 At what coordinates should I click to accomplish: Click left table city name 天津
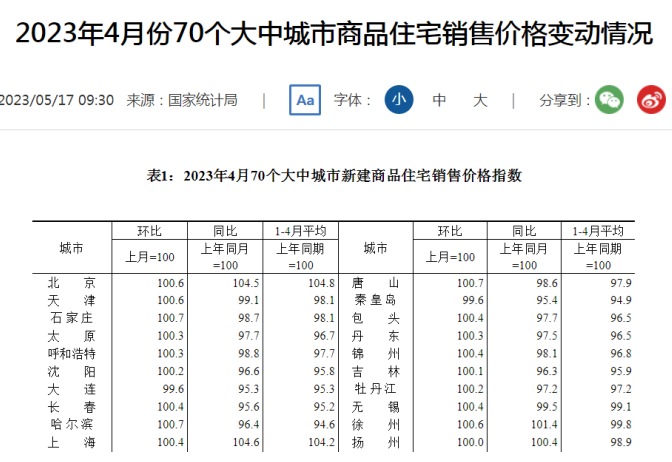pyautogui.click(x=72, y=300)
